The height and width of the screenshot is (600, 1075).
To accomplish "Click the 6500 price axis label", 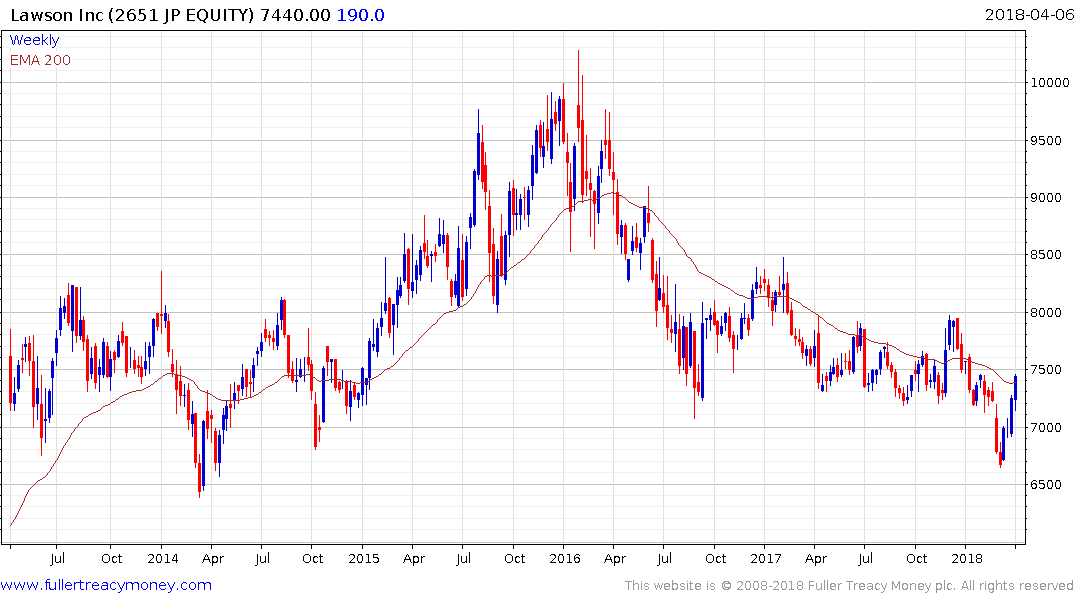I will point(1046,485).
